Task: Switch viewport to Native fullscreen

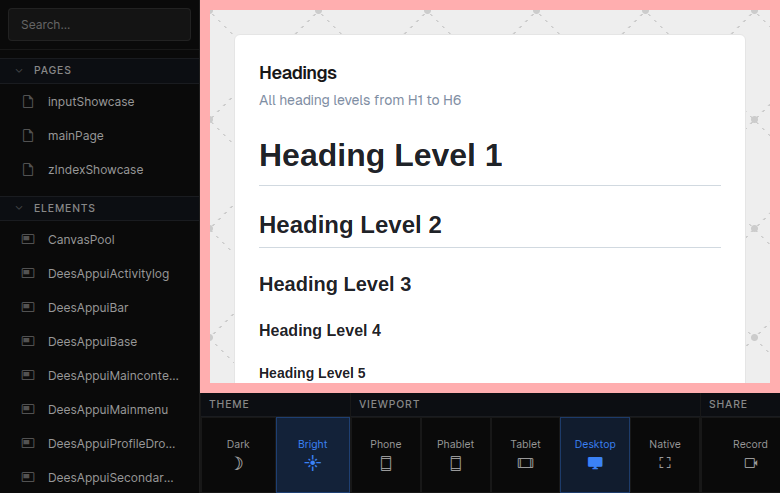Action: (x=665, y=455)
